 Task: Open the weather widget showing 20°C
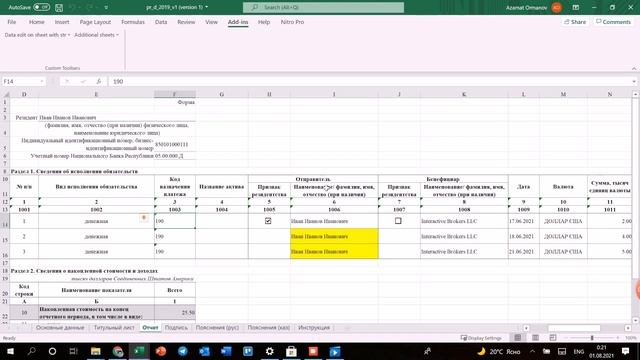click(x=499, y=351)
